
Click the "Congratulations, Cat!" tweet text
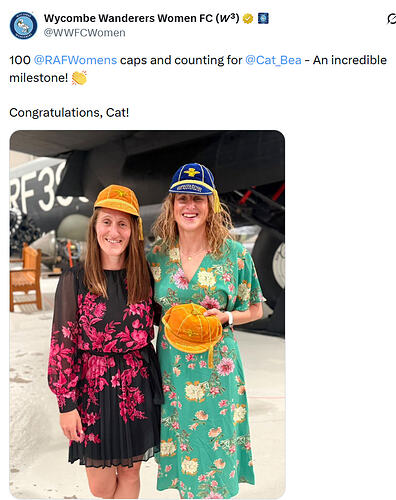69,113
